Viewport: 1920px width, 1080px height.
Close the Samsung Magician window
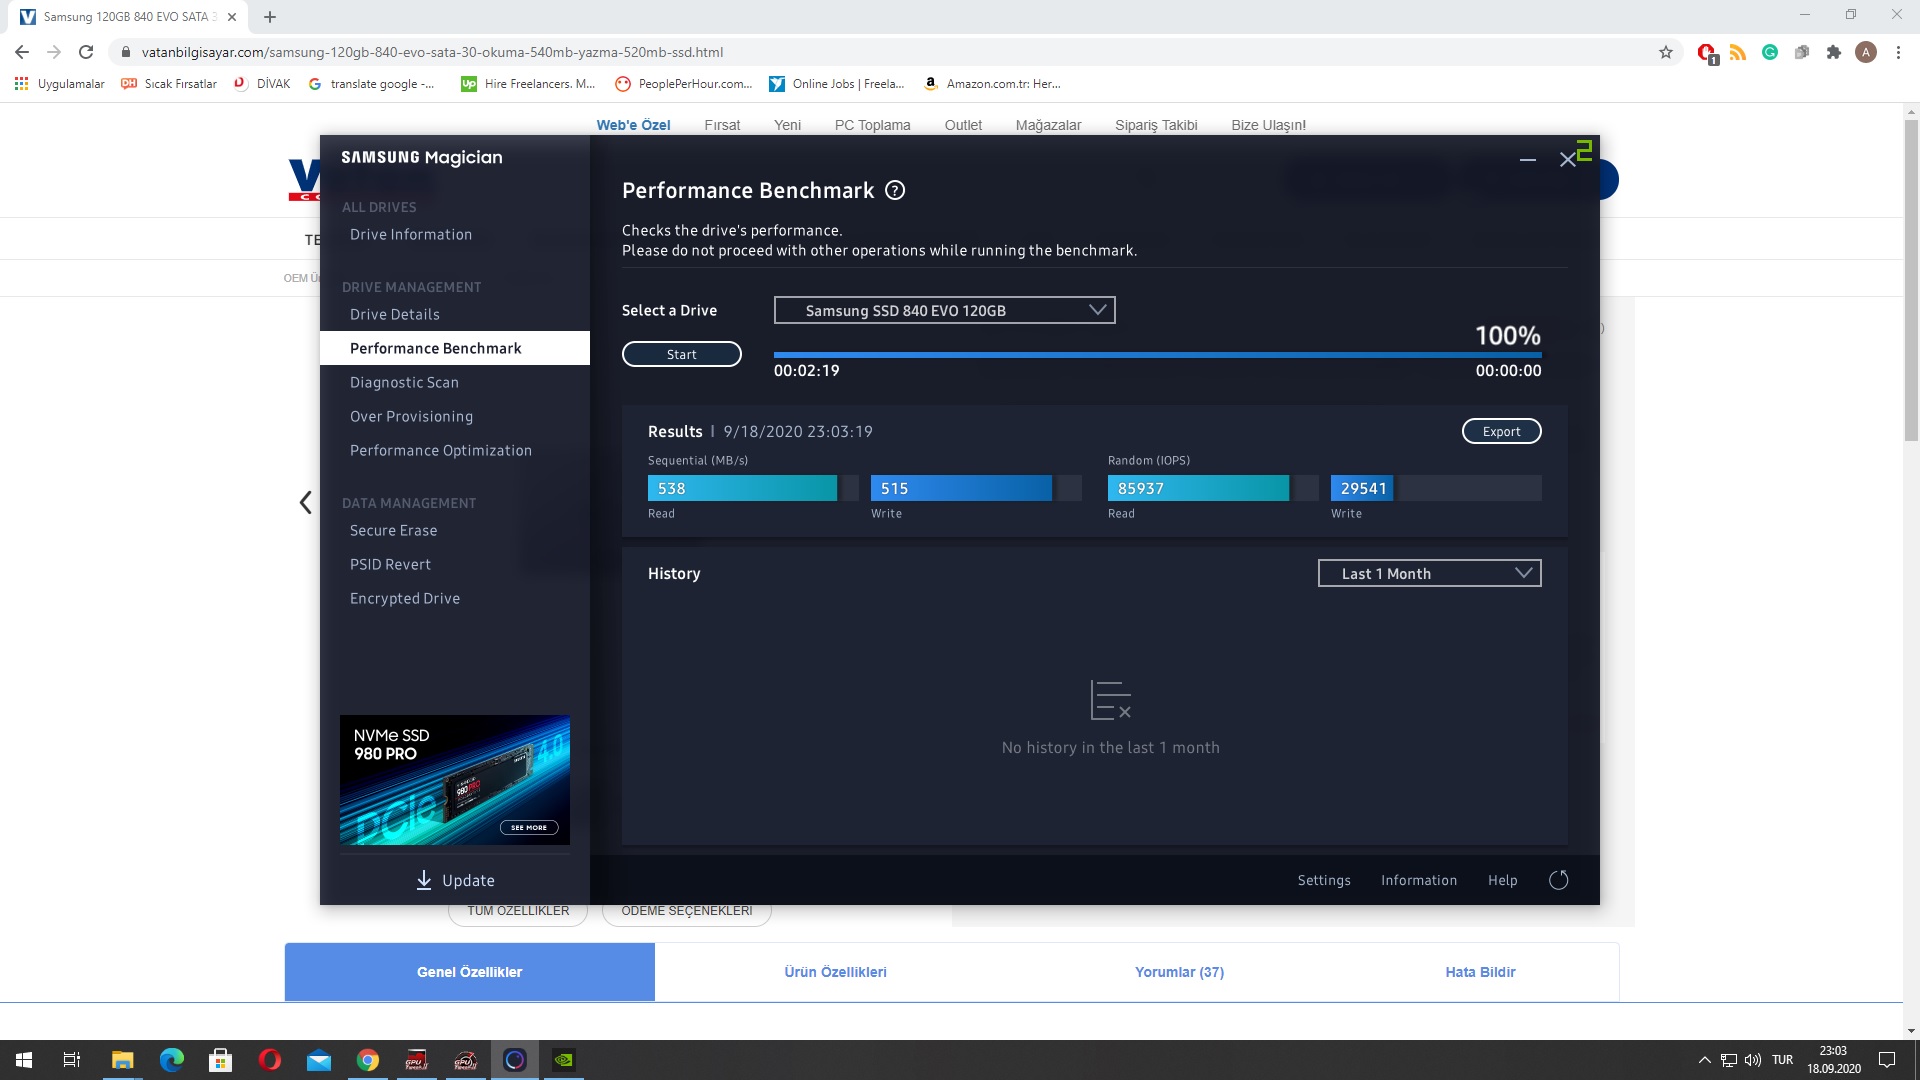point(1568,160)
